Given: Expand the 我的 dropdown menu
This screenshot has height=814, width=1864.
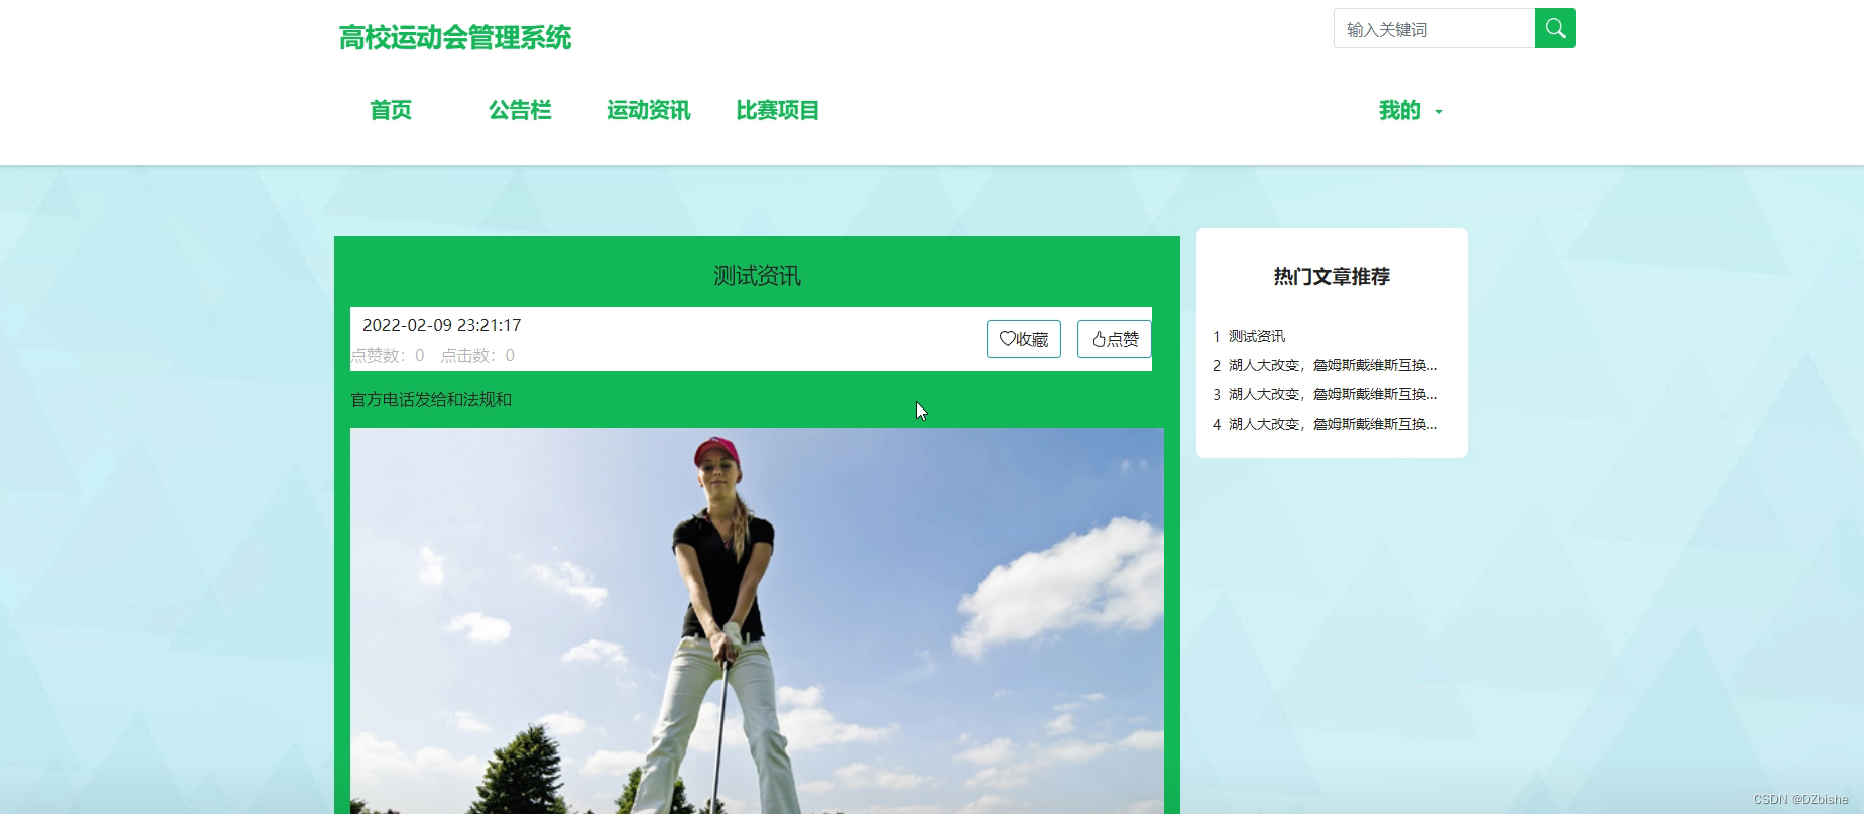Looking at the screenshot, I should [x=1410, y=110].
